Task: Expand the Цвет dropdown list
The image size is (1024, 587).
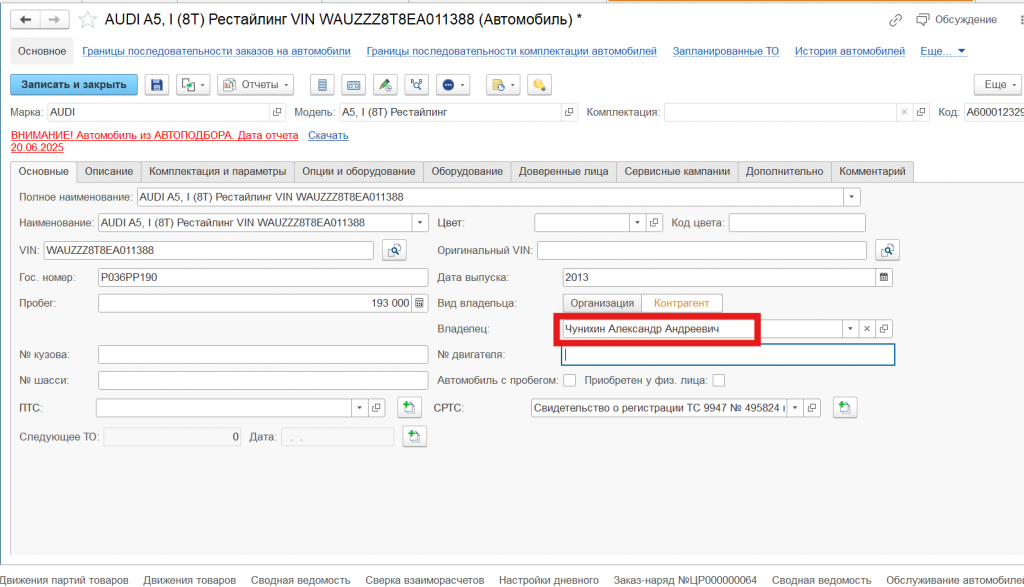Action: tap(636, 222)
